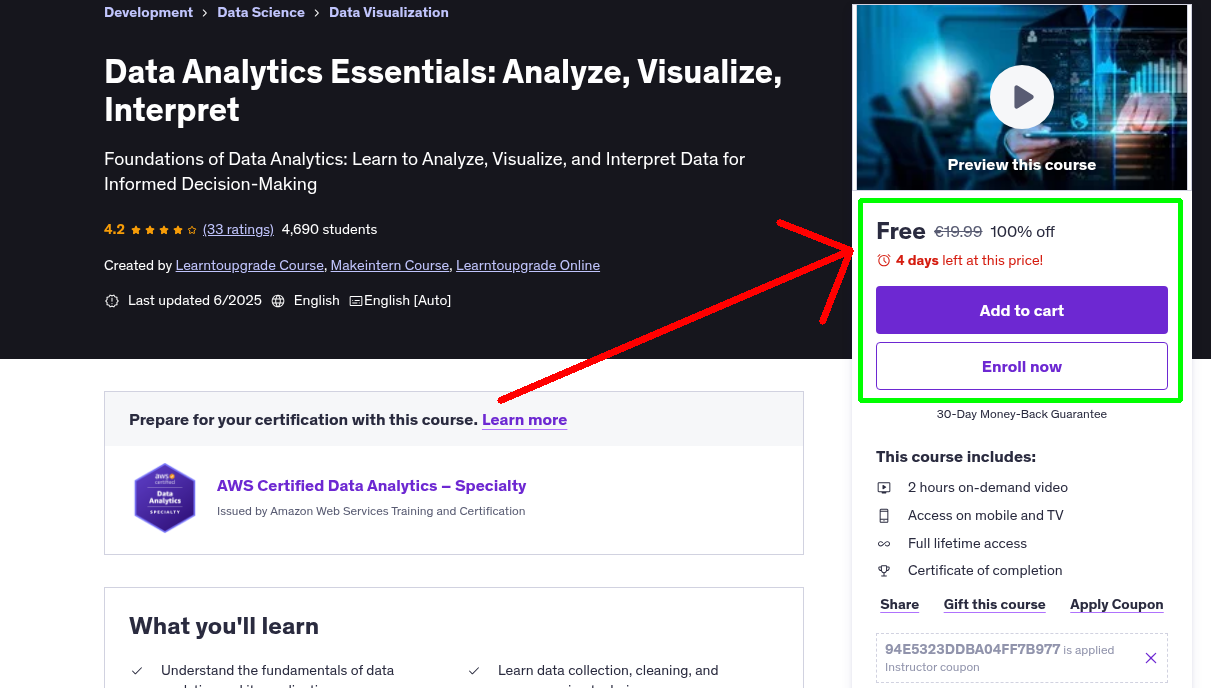Play the course preview video
1211x688 pixels.
pos(1021,97)
